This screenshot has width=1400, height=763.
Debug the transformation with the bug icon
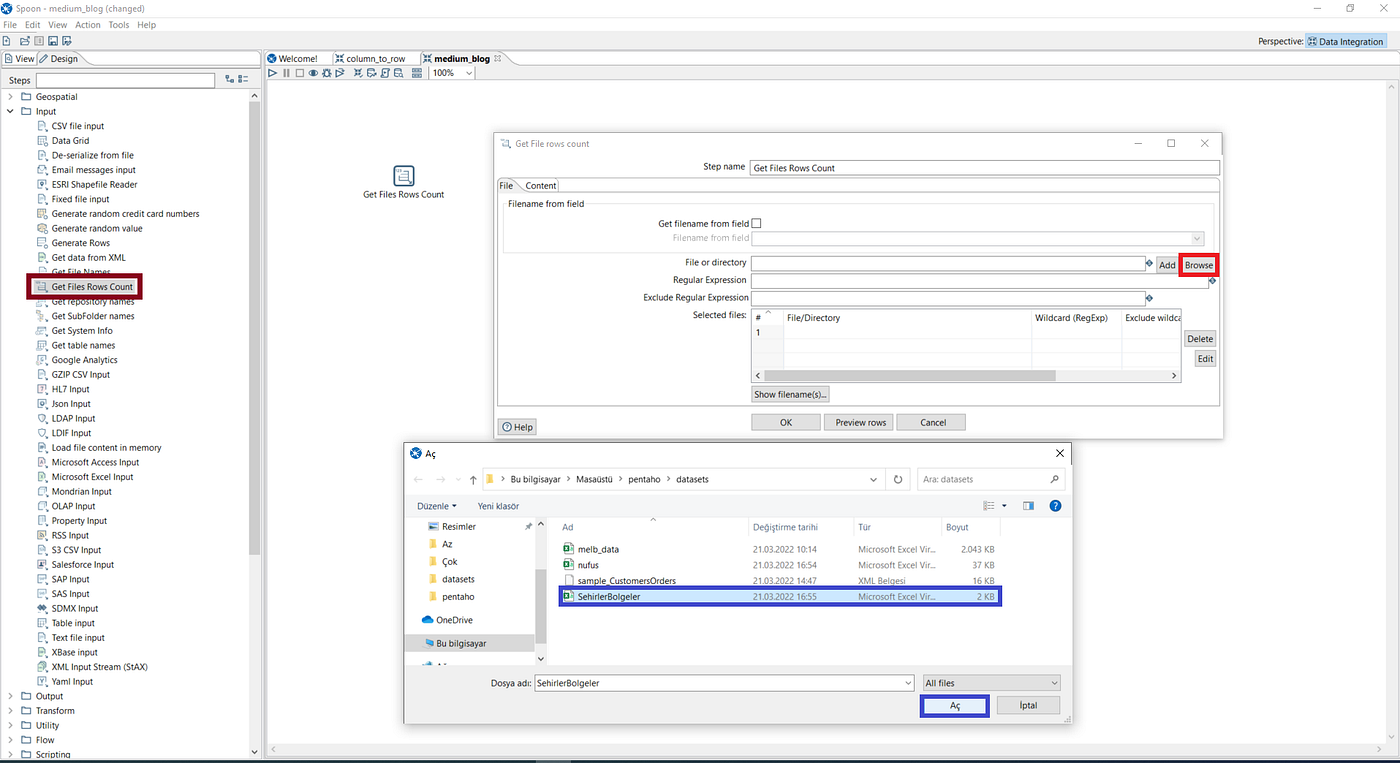coord(327,72)
